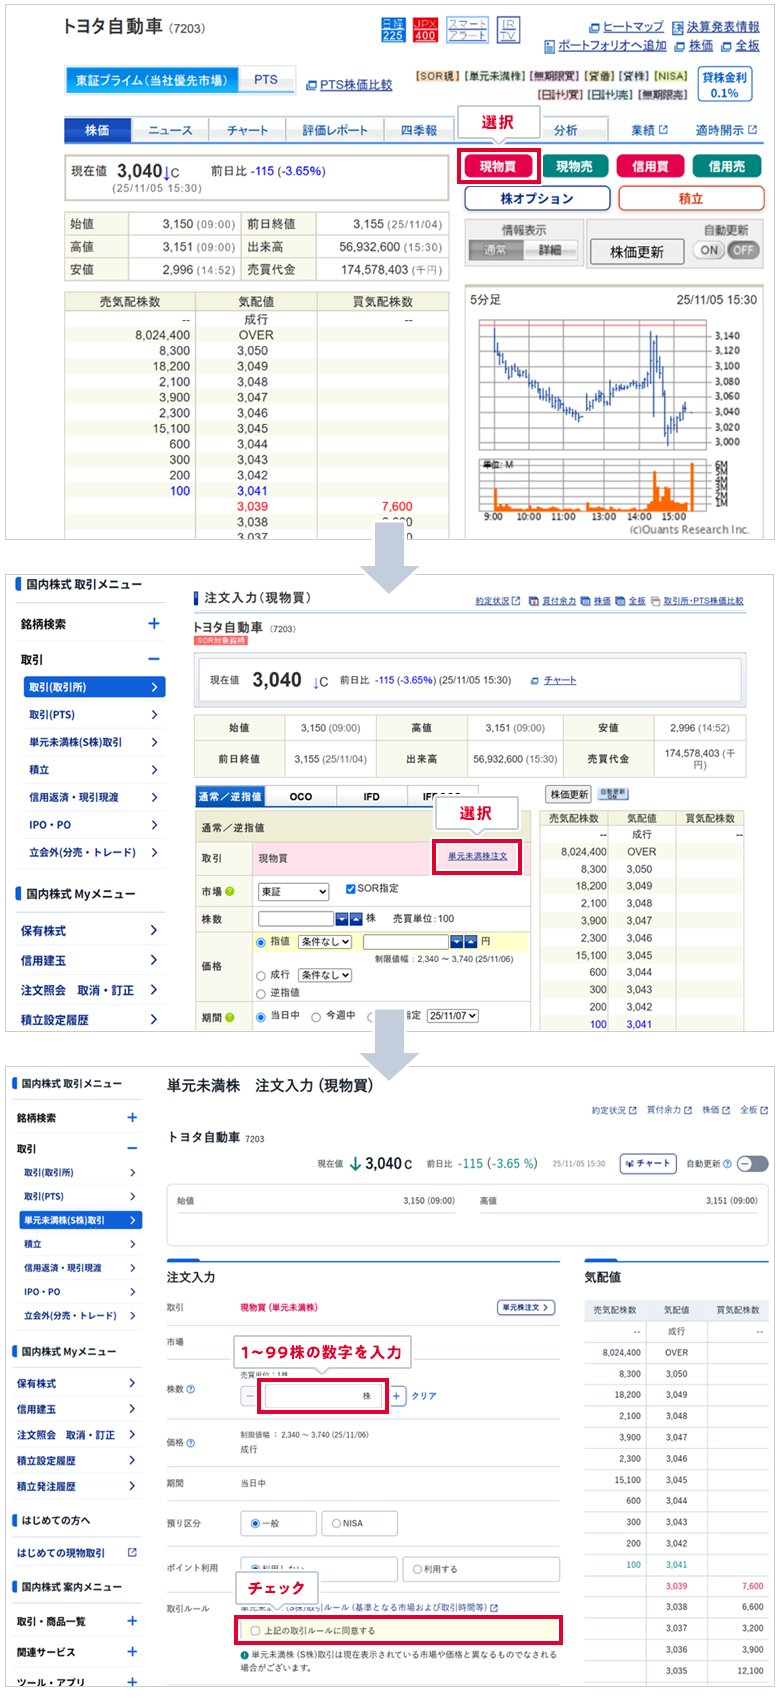Screen dimensions: 780x1708
Task: Open the 25/11/07 period date dropdown
Action: 453,1016
